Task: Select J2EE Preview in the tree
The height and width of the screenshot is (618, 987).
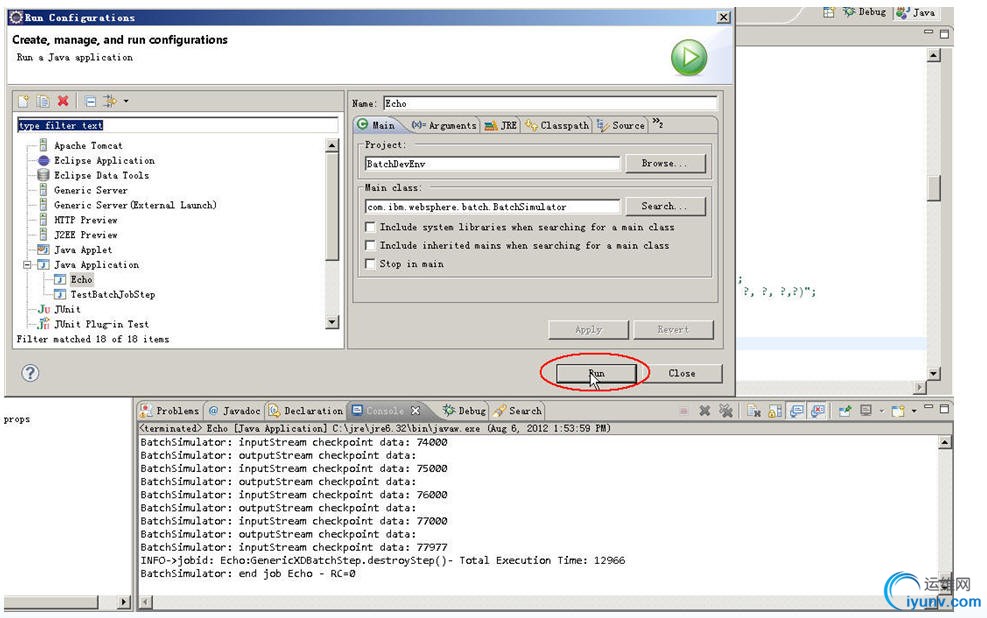Action: click(x=86, y=235)
